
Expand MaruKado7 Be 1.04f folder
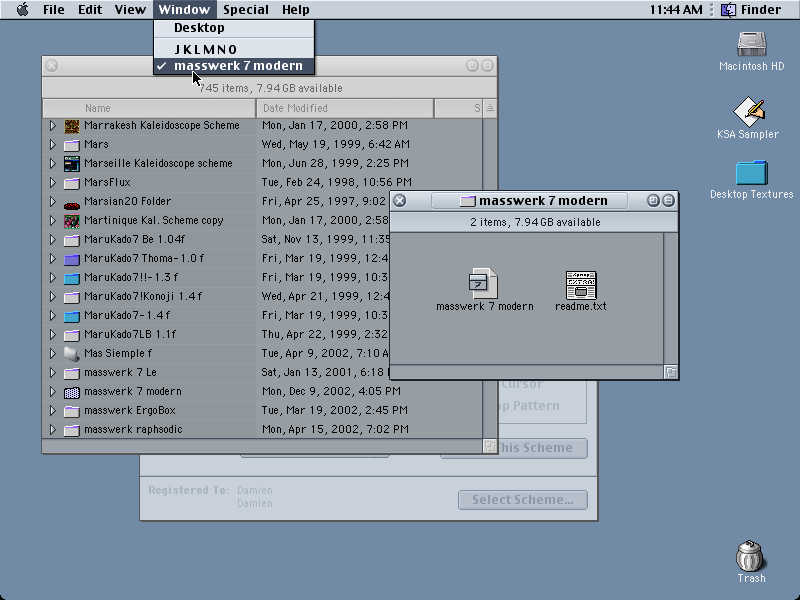tap(53, 239)
